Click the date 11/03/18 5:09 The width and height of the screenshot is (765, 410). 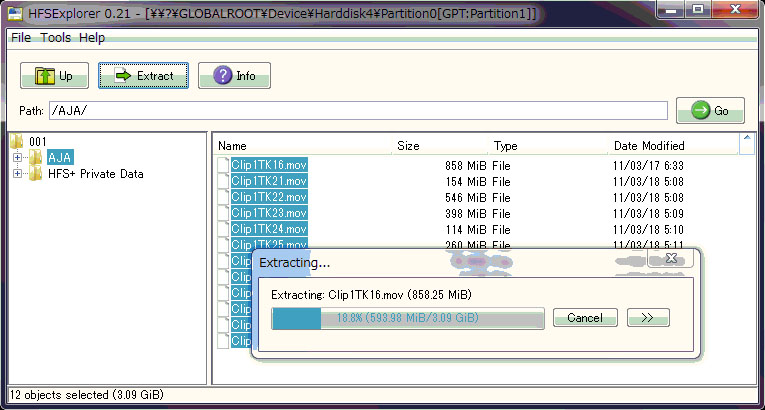pyautogui.click(x=648, y=214)
